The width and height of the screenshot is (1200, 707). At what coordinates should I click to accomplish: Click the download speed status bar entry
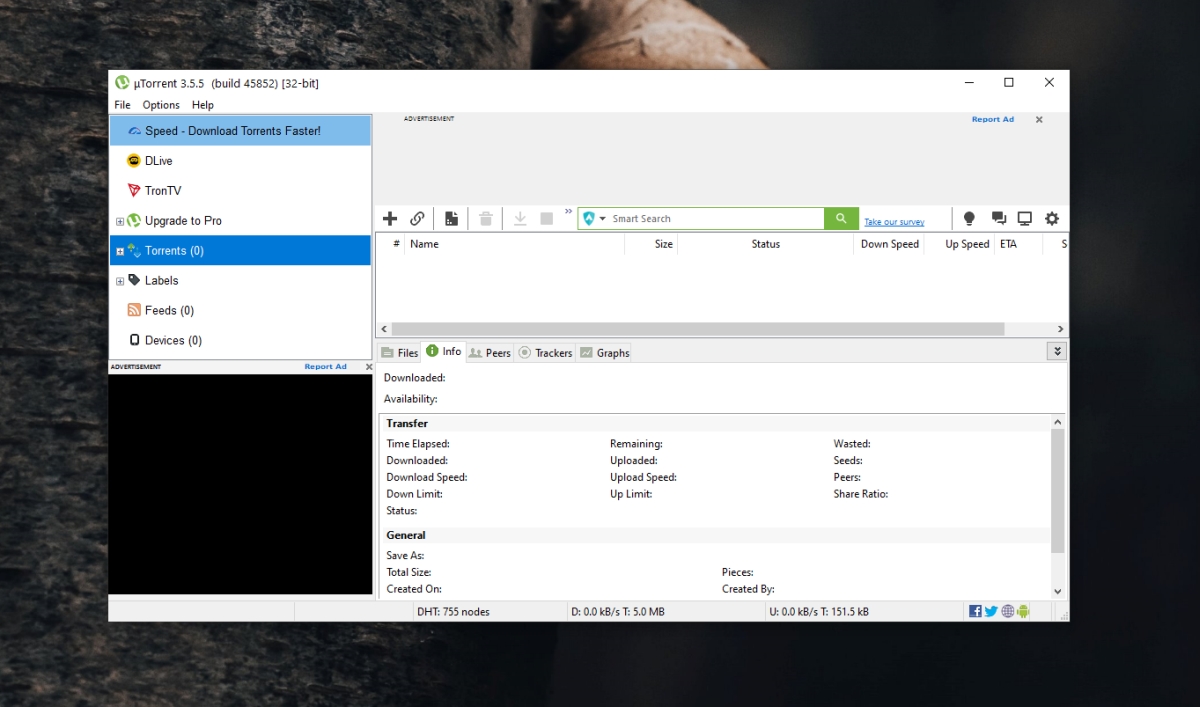(x=617, y=611)
